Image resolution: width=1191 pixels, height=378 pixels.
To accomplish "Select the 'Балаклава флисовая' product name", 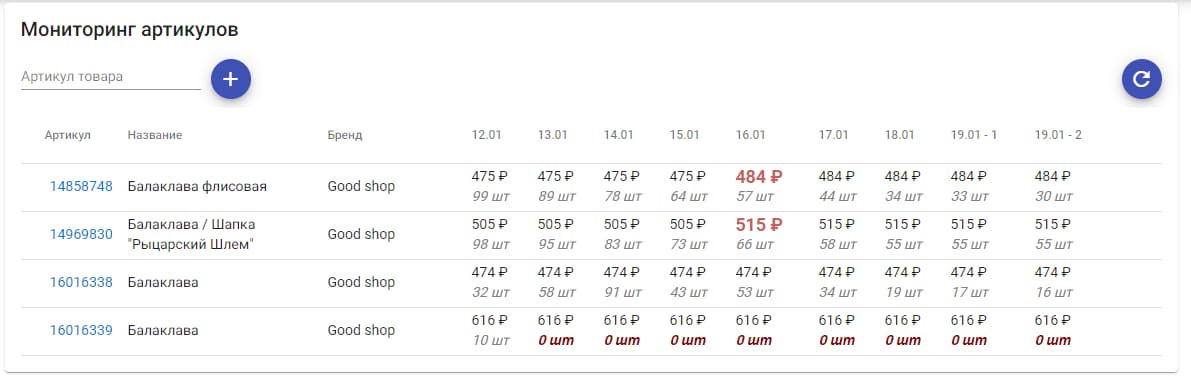I will [197, 186].
